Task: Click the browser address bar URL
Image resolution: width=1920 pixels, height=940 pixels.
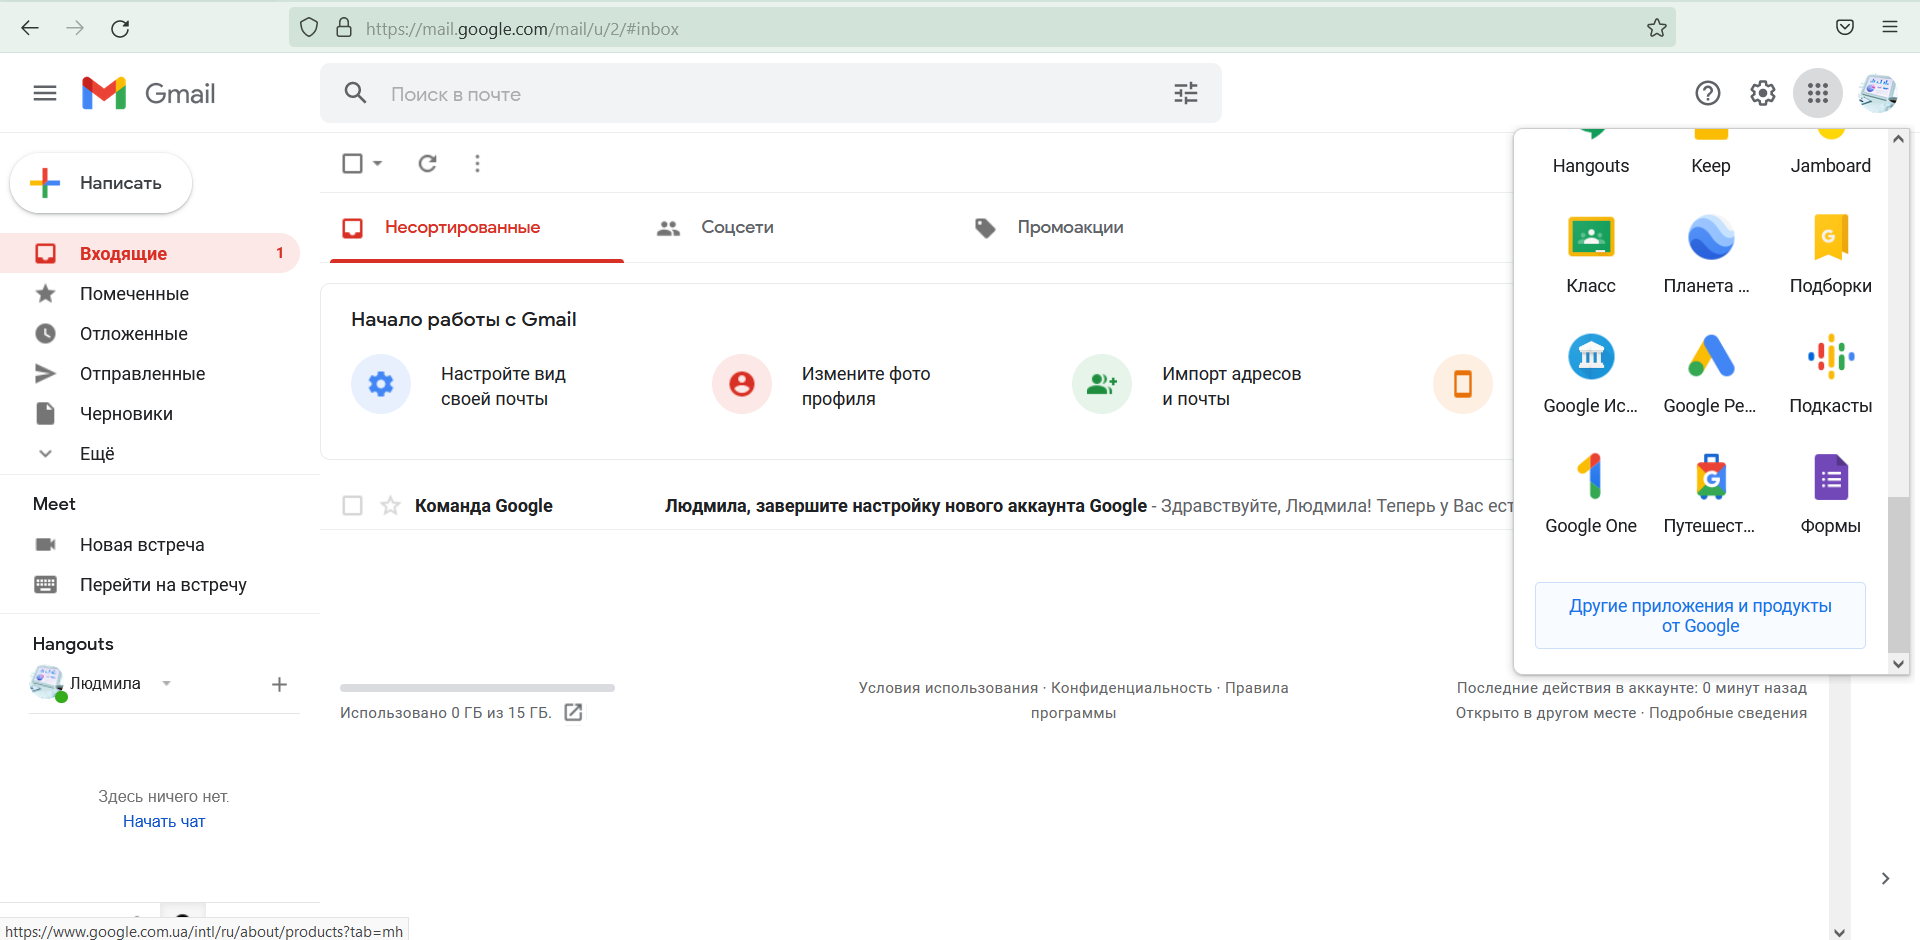Action: pos(522,29)
